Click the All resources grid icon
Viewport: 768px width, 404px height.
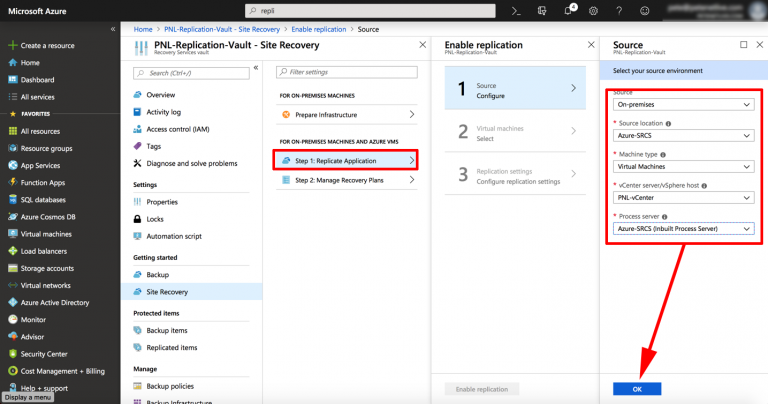pyautogui.click(x=13, y=131)
